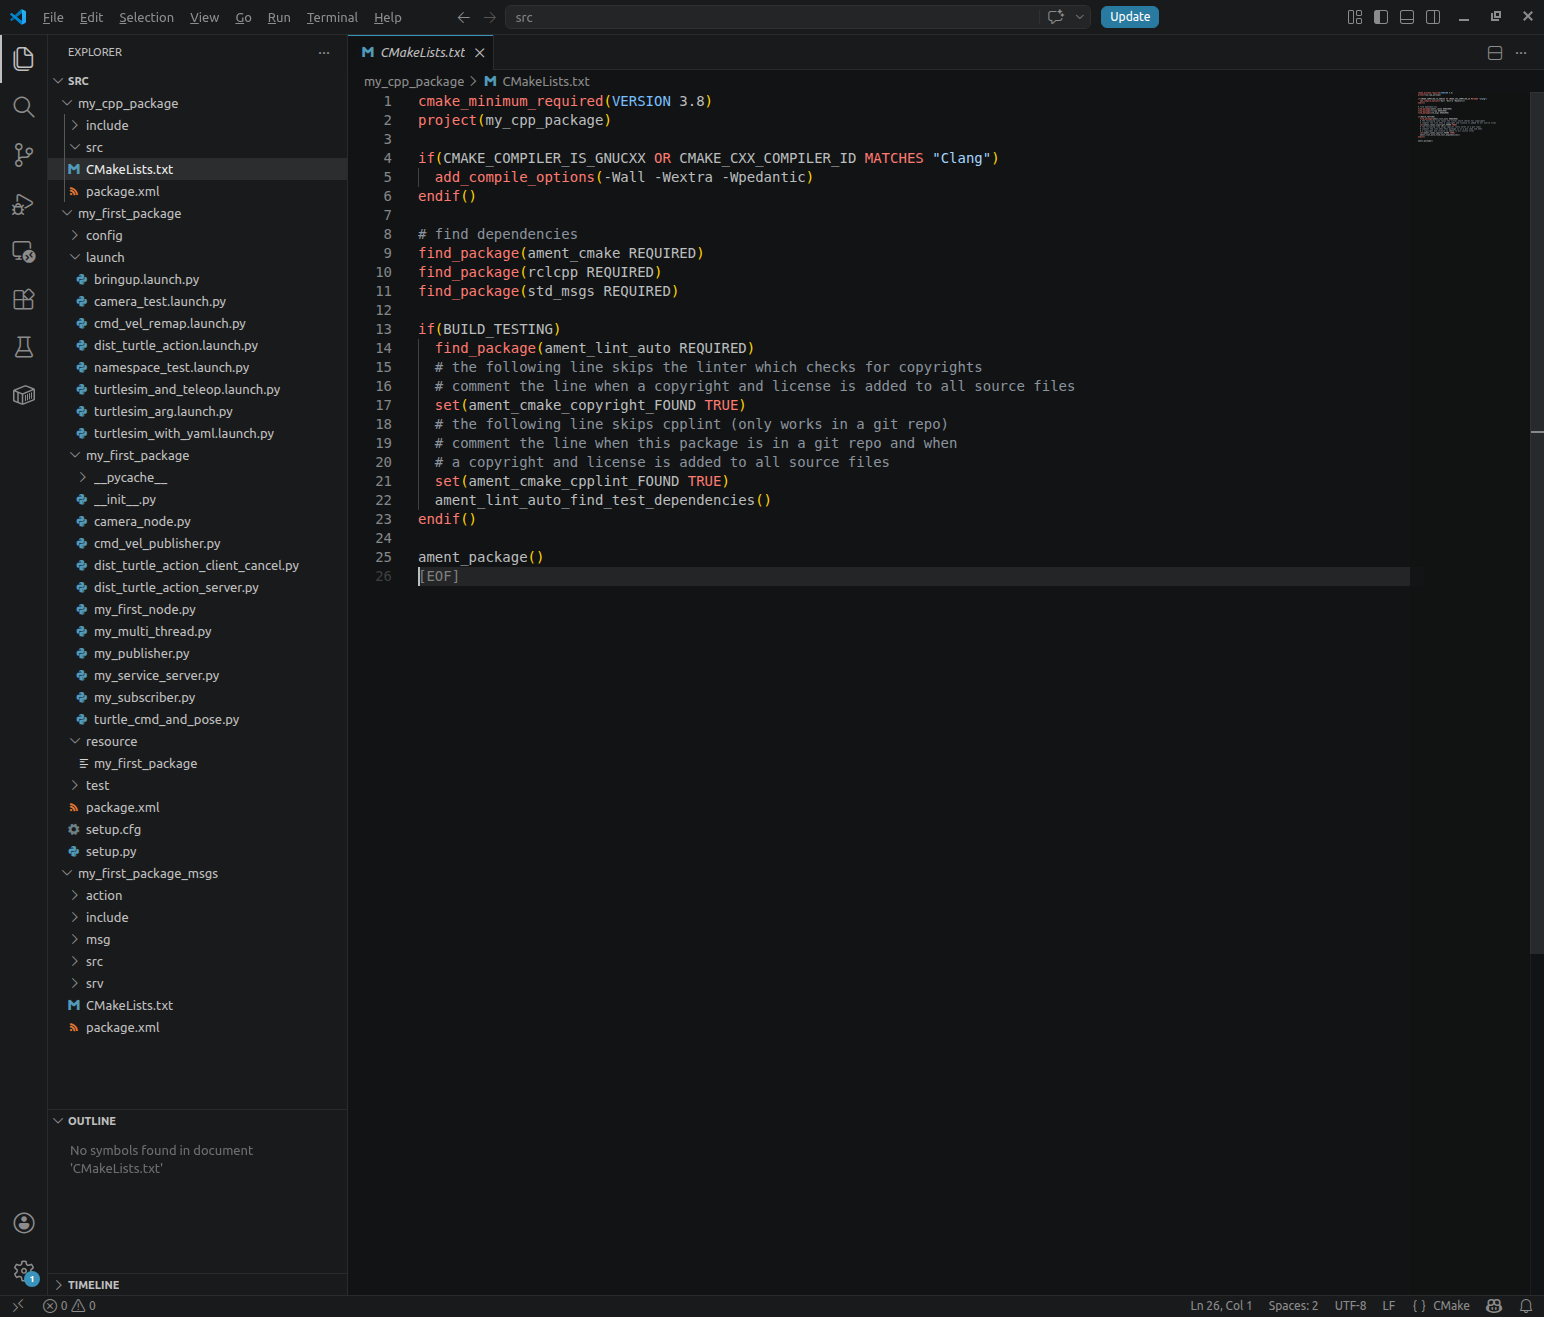Open the Help menu
Screen dimensions: 1544x1317
388,17
